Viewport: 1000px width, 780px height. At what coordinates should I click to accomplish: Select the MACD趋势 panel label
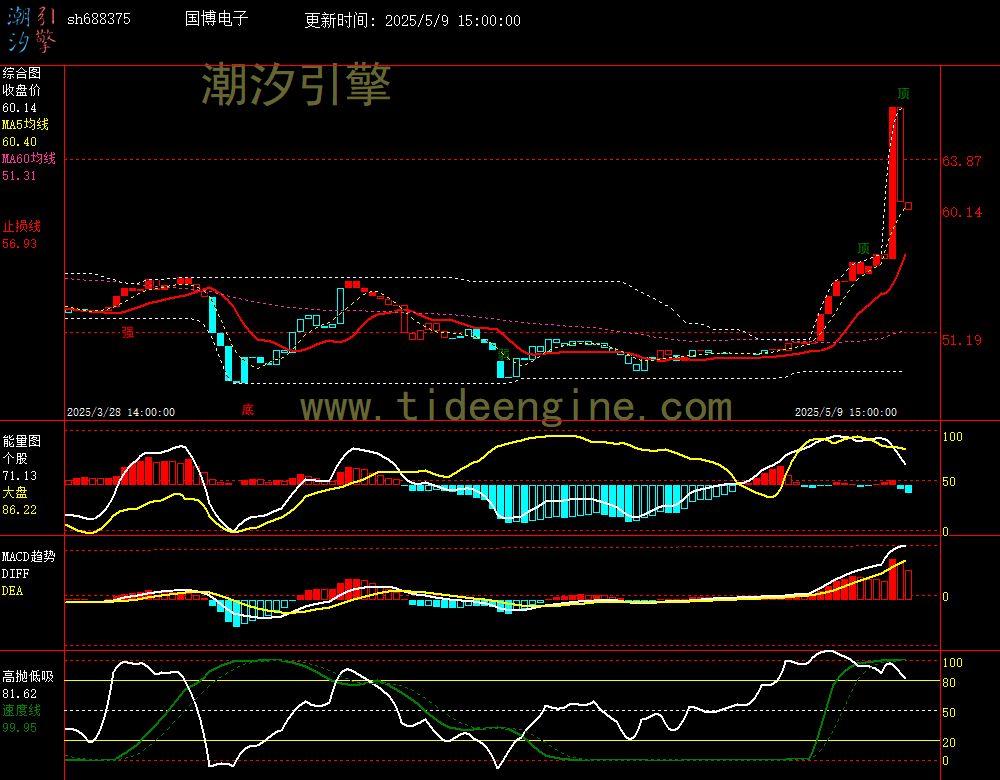29,556
